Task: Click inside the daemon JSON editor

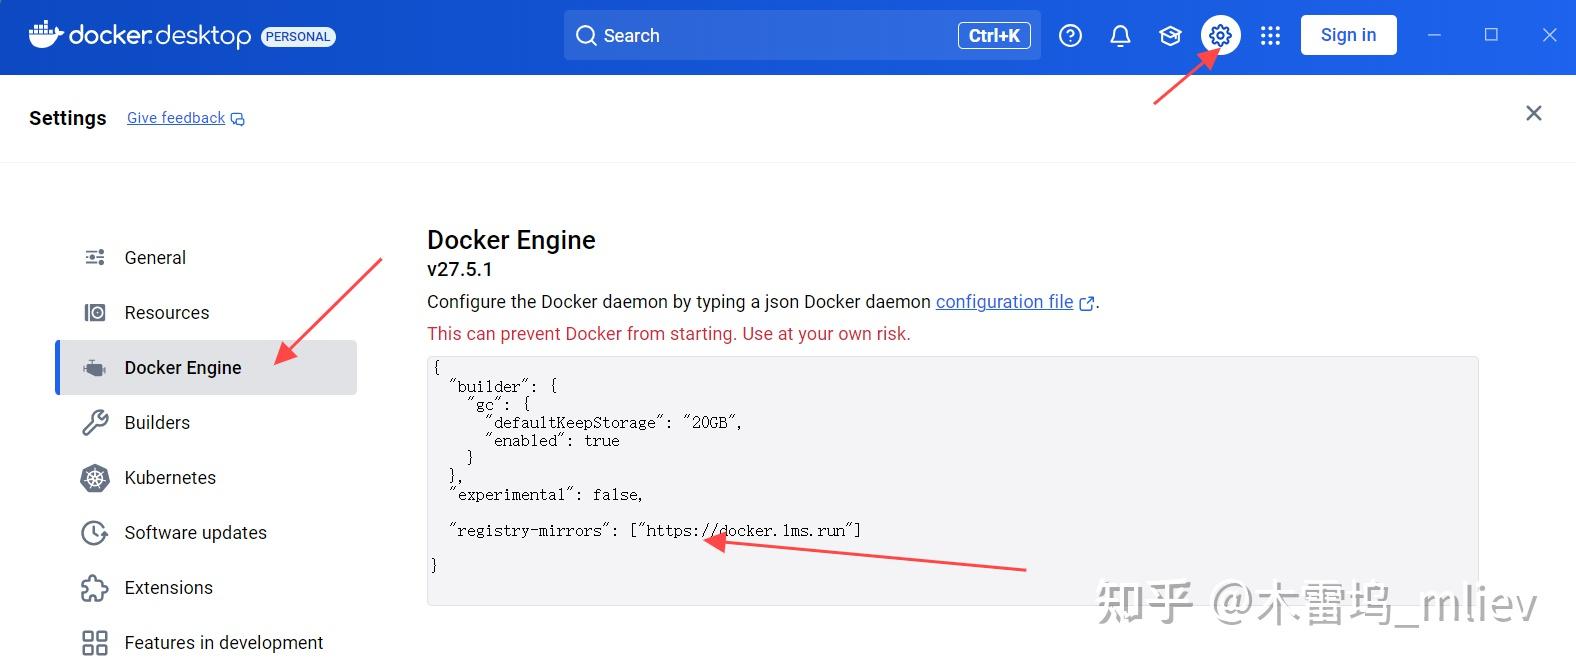Action: [952, 481]
